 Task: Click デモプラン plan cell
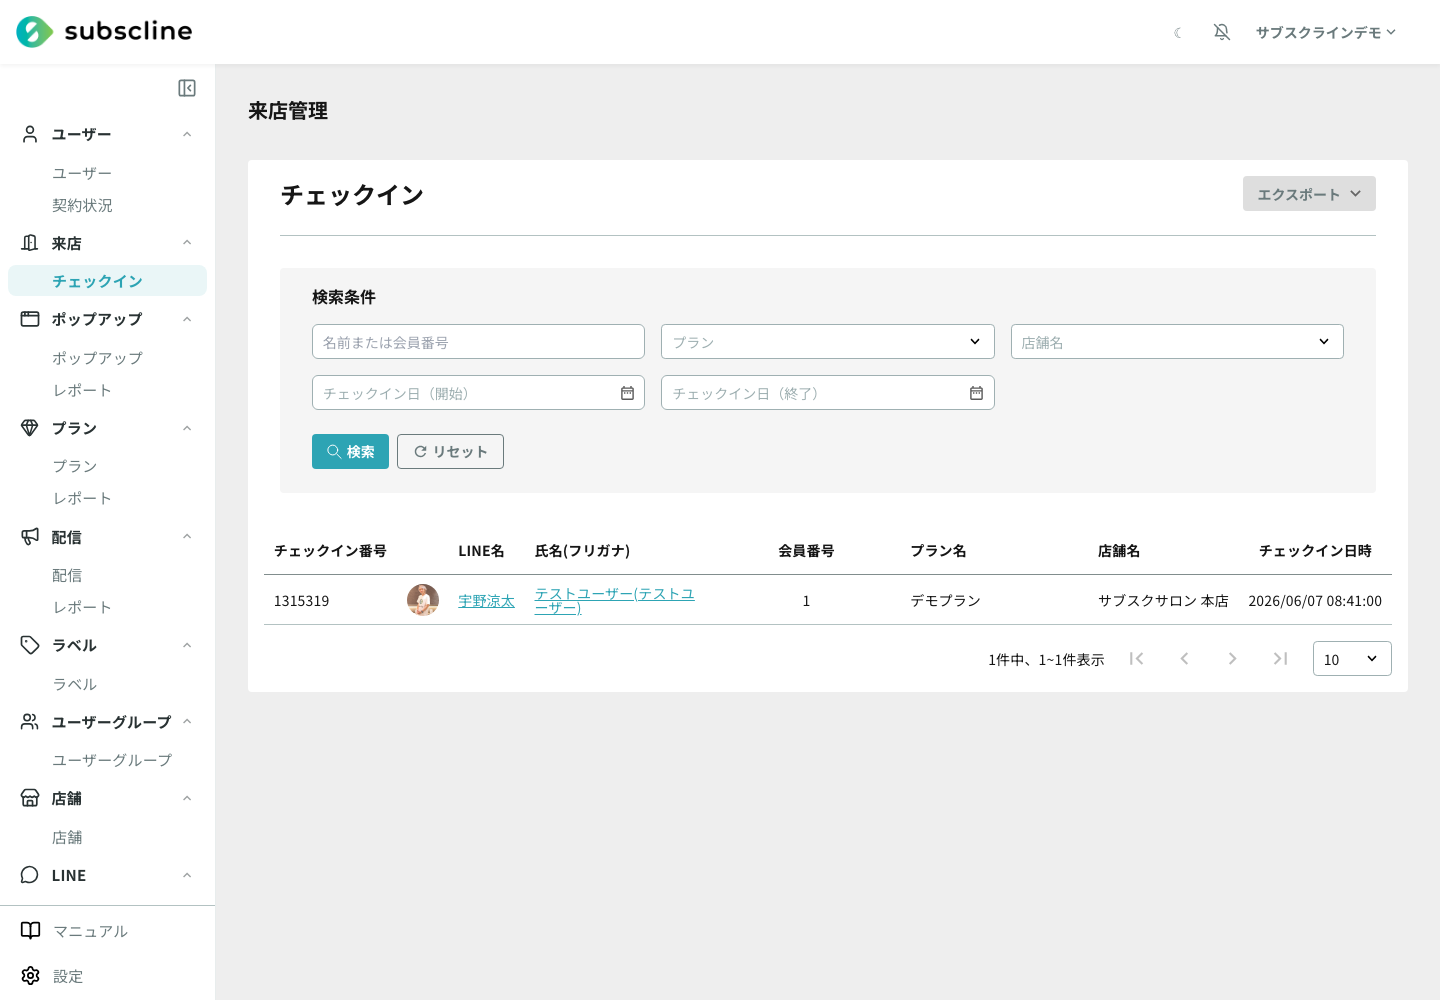945,601
